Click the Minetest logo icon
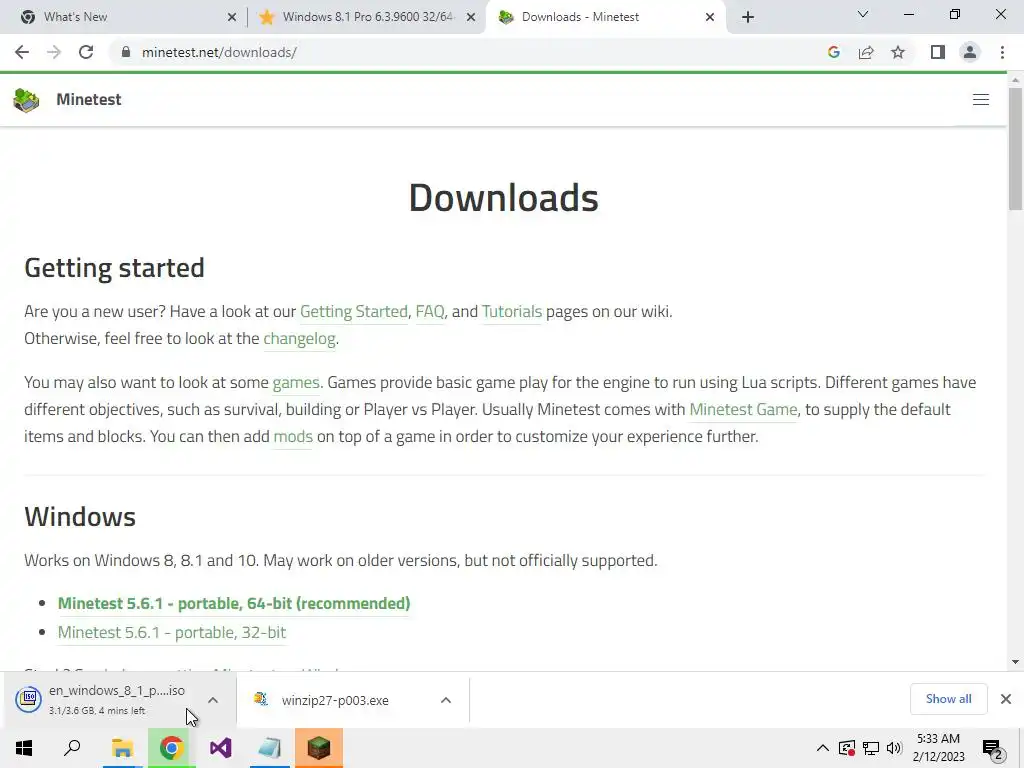Image resolution: width=1024 pixels, height=768 pixels. [26, 100]
